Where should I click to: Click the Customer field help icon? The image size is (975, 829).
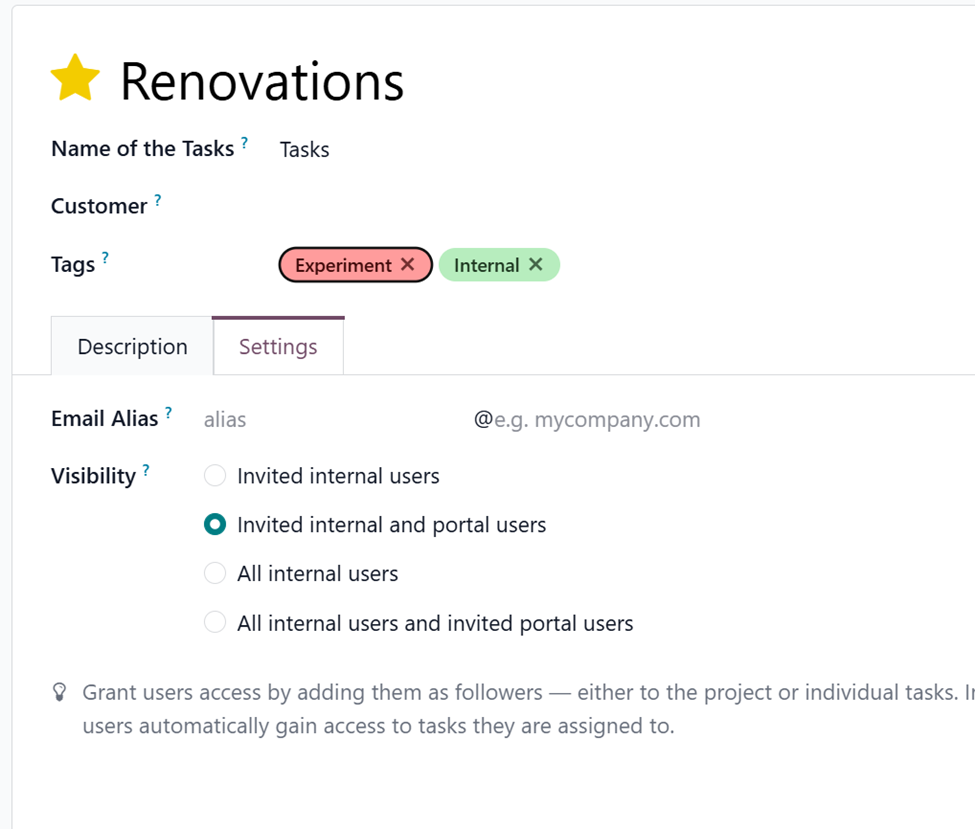pyautogui.click(x=158, y=201)
